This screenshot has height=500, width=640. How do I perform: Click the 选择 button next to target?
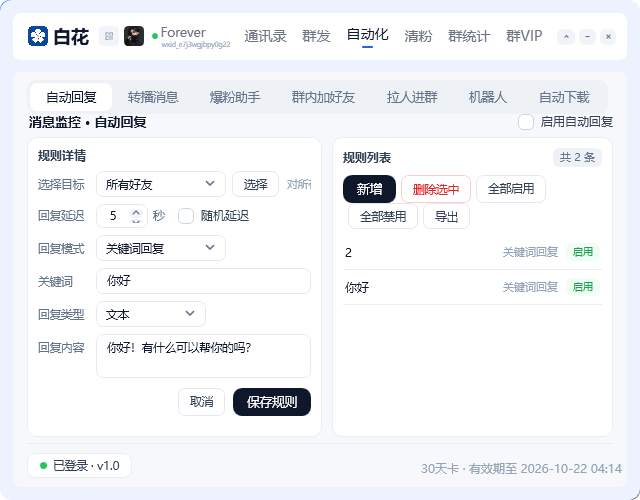pyautogui.click(x=256, y=184)
